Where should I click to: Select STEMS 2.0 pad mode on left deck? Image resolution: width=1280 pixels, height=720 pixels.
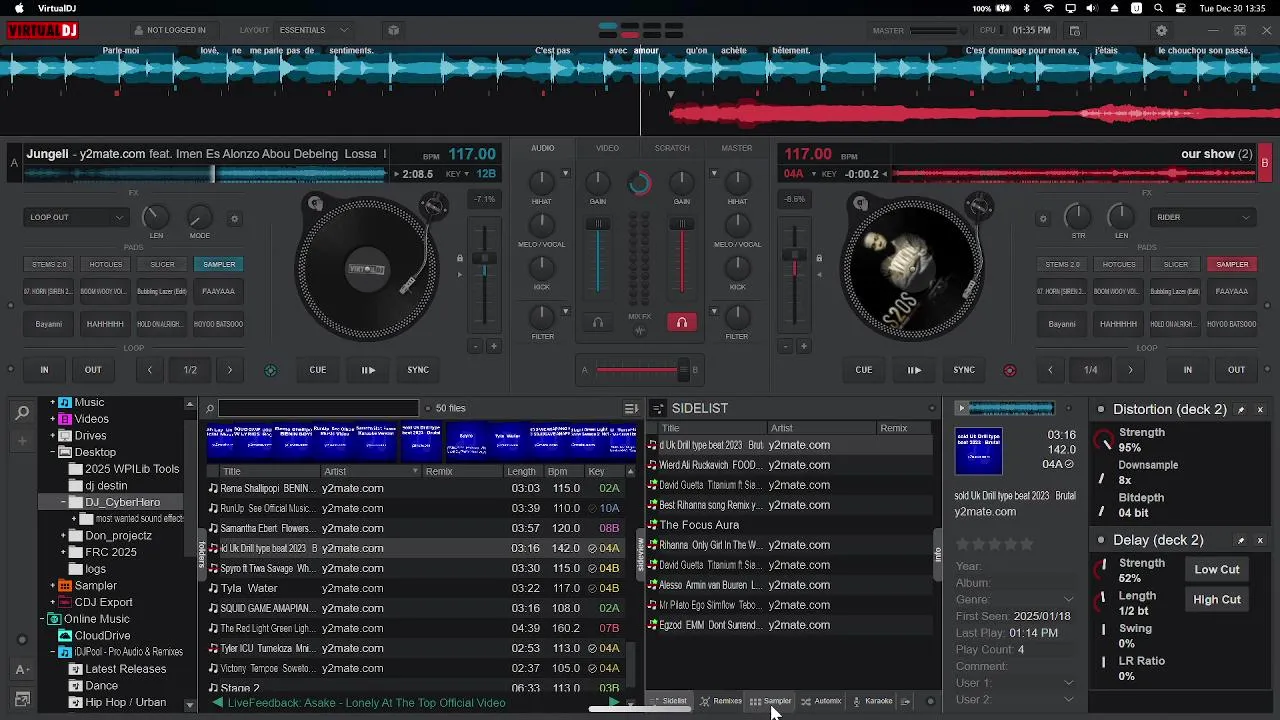pos(49,264)
